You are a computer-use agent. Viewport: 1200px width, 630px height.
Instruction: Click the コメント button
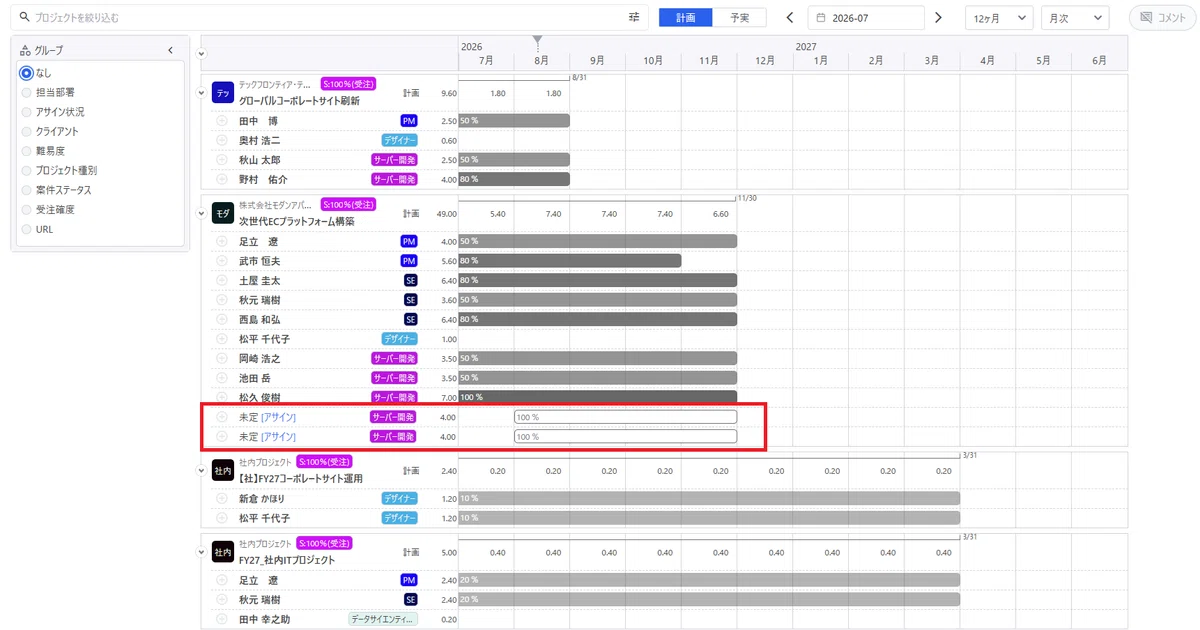click(x=1162, y=18)
